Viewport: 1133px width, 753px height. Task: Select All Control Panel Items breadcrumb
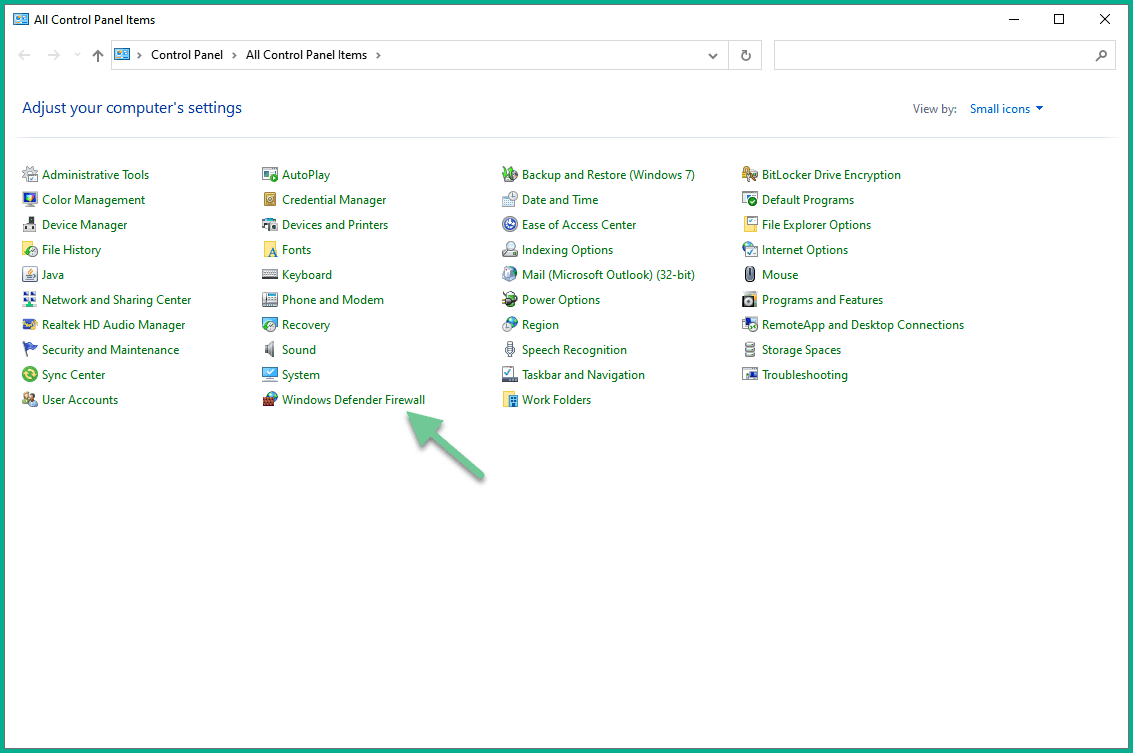(306, 56)
